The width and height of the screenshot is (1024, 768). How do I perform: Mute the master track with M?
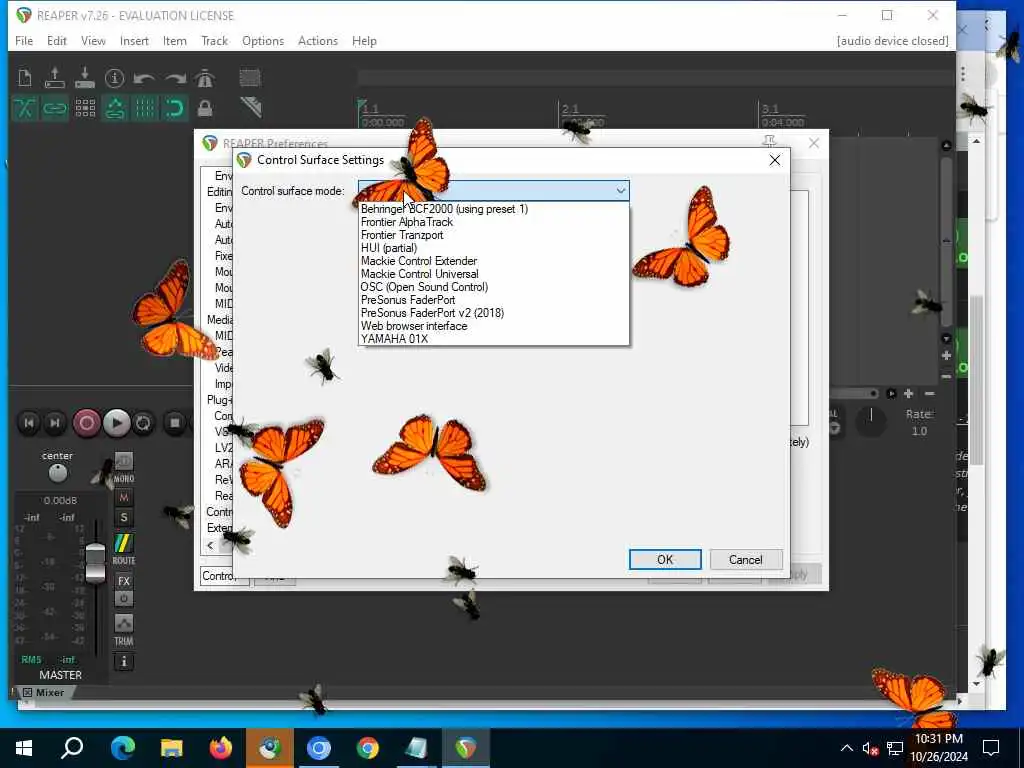[x=124, y=498]
